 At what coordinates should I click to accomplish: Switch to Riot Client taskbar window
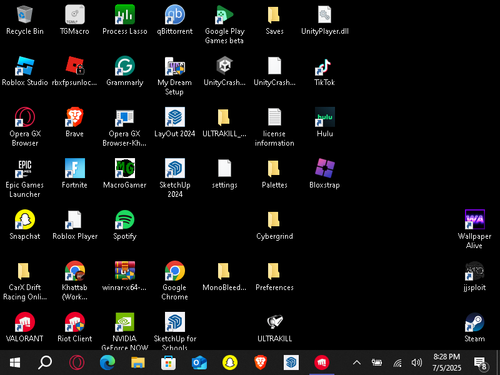[x=322, y=363]
